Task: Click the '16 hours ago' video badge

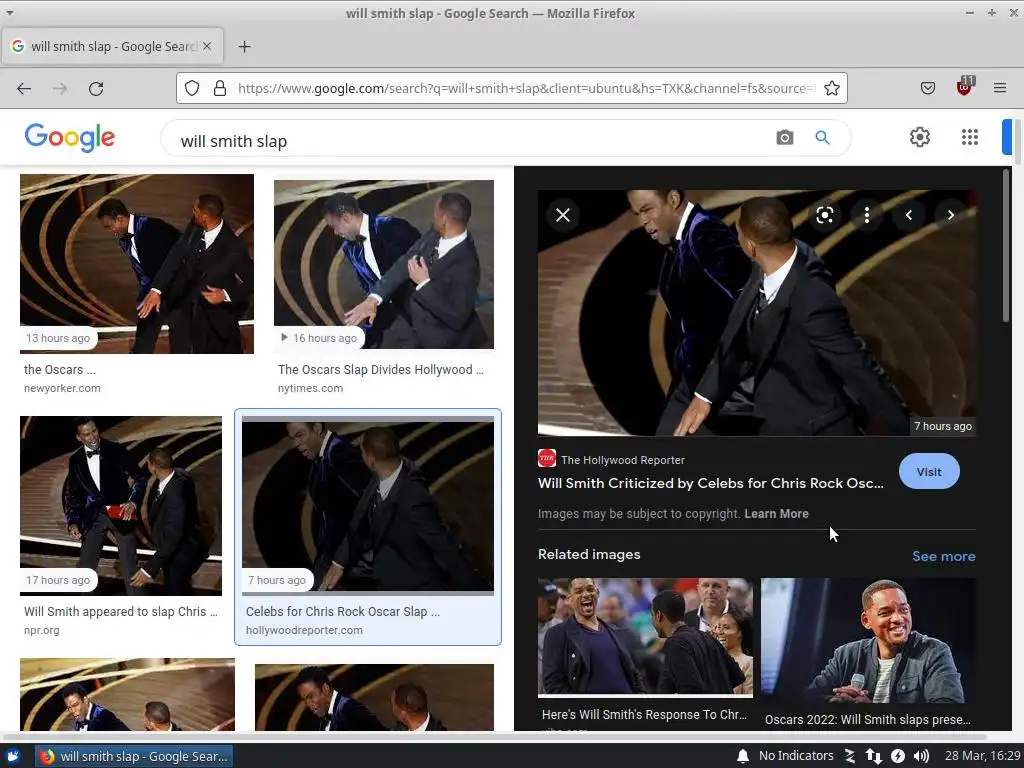Action: 319,338
